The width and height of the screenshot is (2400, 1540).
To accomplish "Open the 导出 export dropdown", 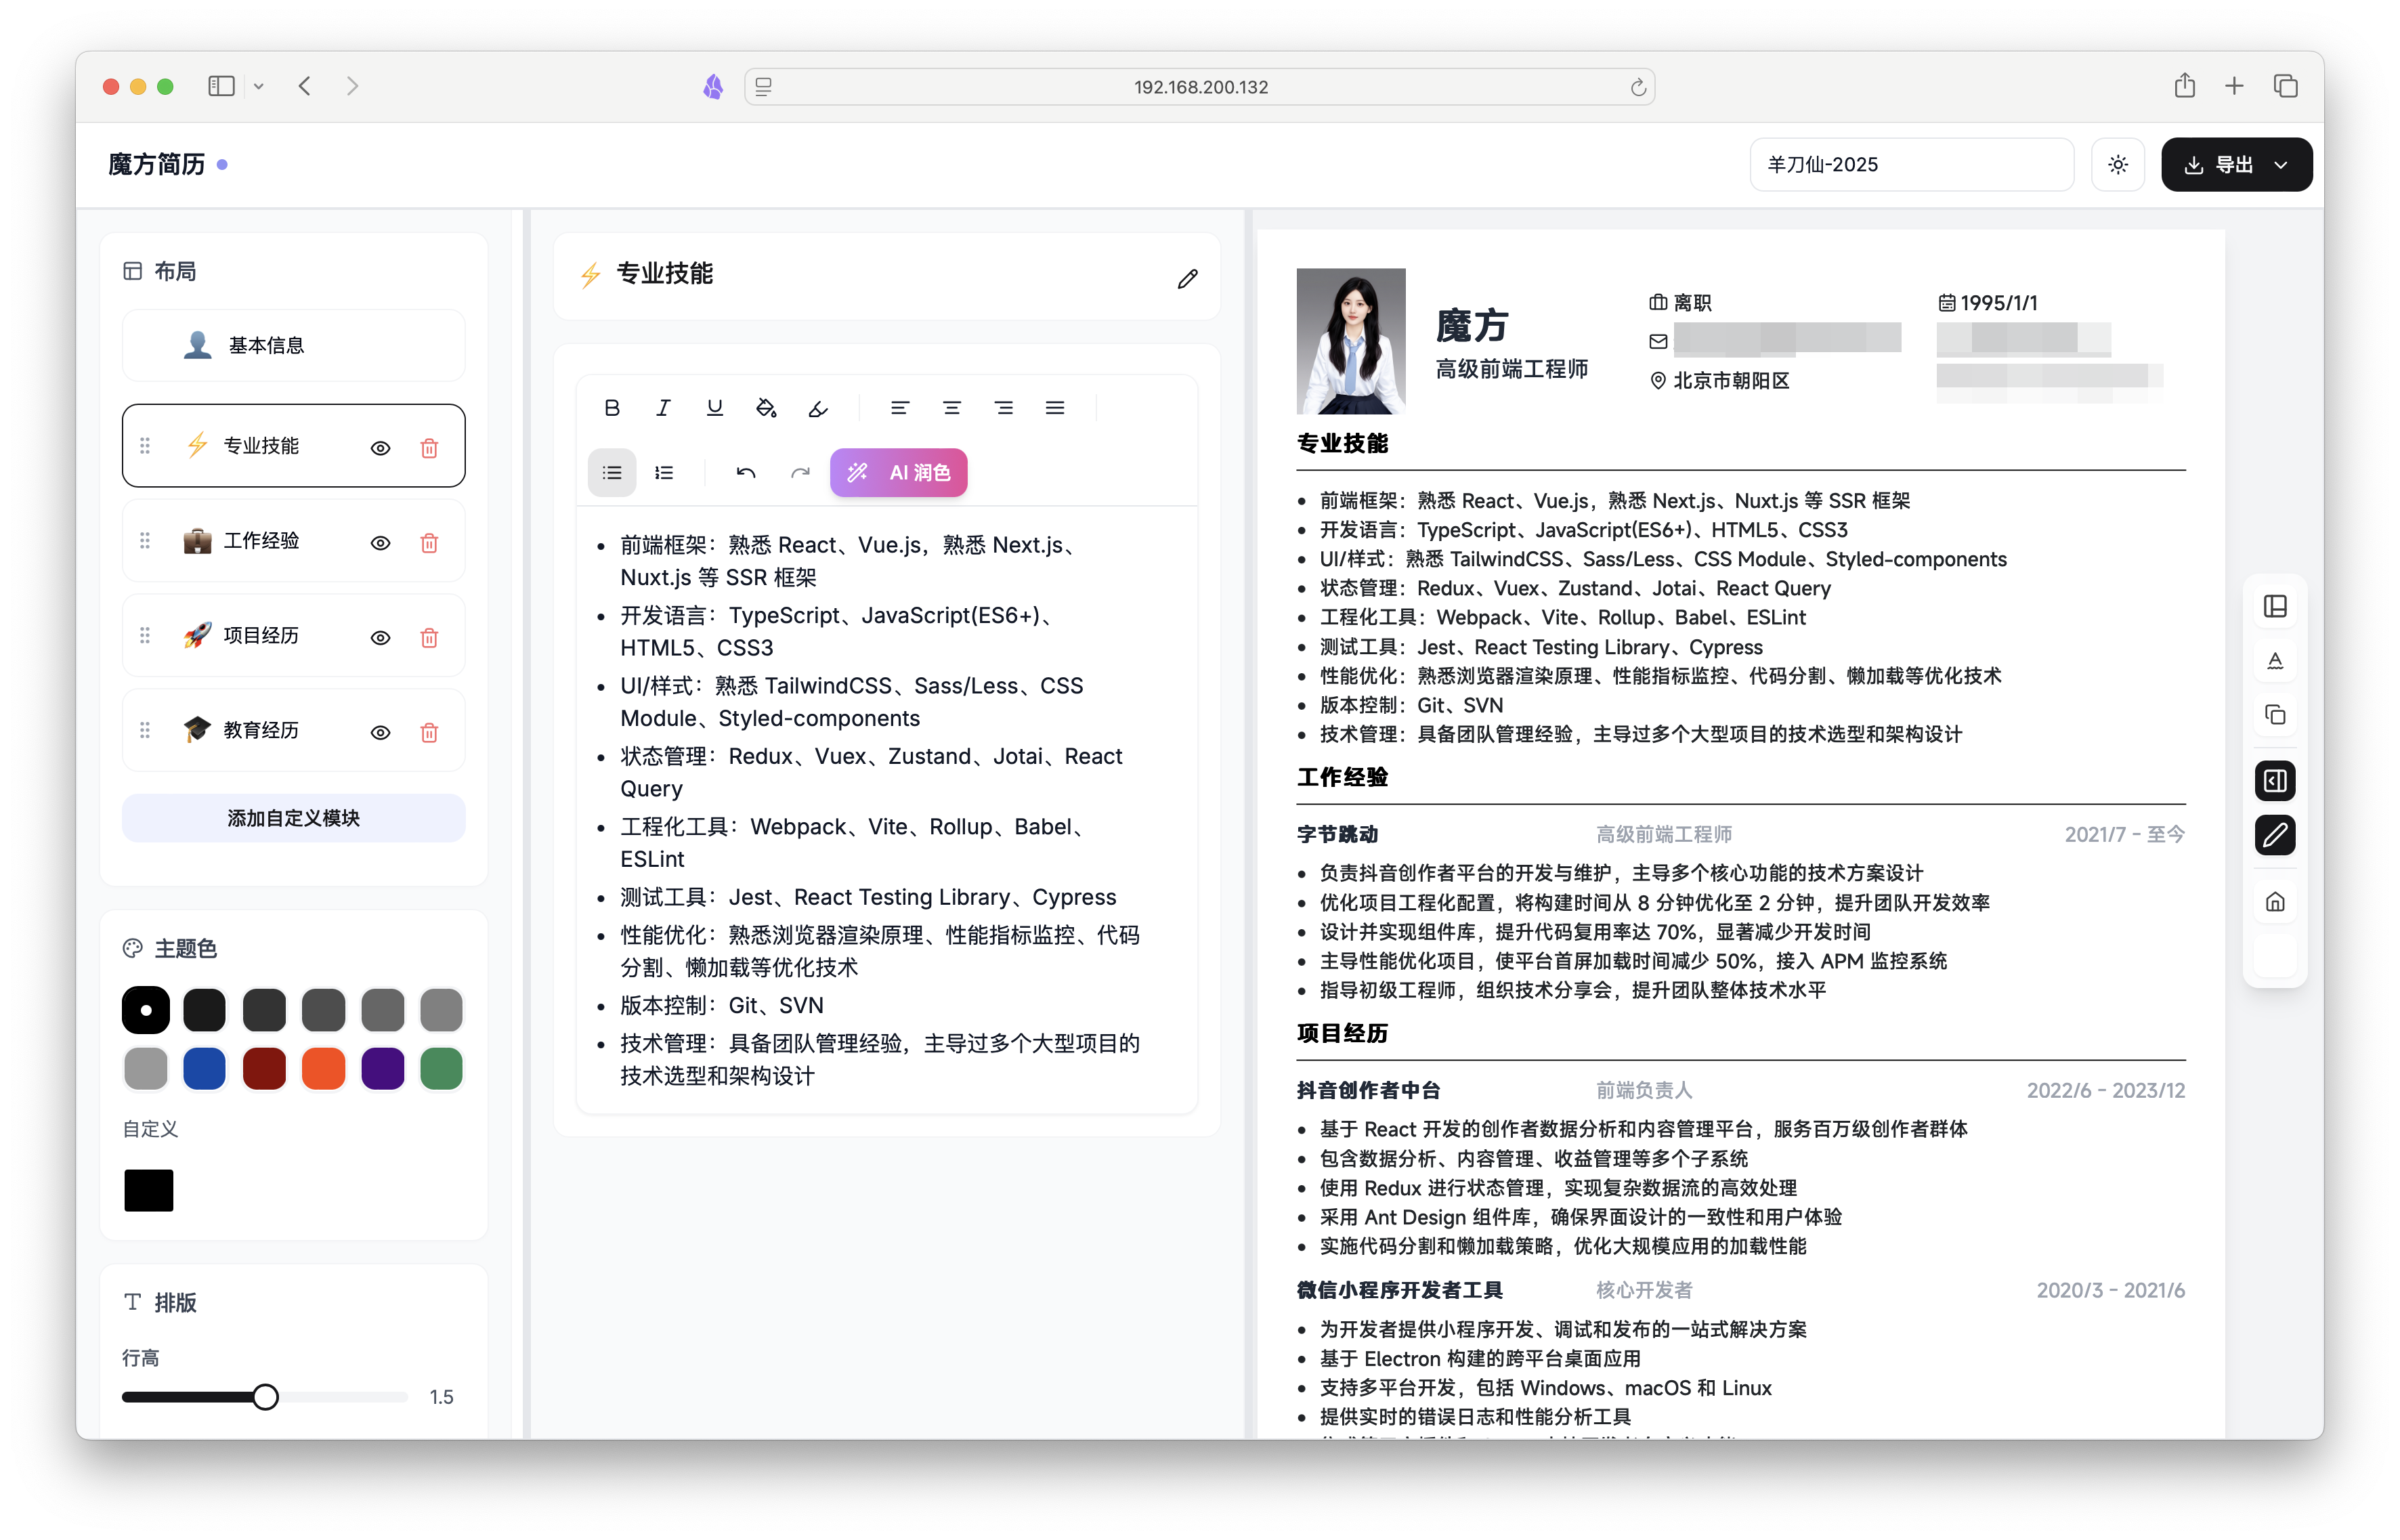I will point(2236,165).
